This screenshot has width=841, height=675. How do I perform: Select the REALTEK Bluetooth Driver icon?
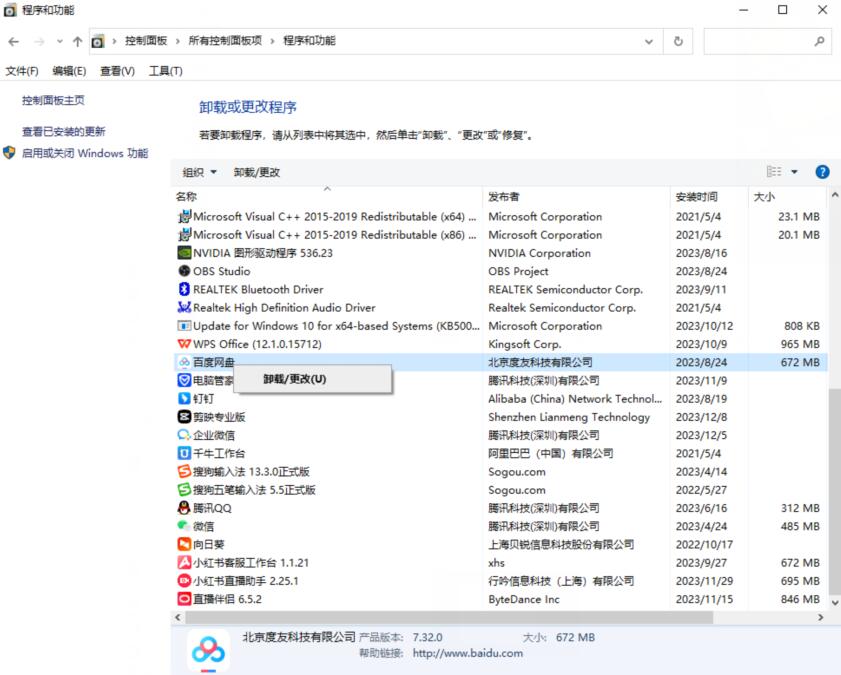(x=184, y=290)
